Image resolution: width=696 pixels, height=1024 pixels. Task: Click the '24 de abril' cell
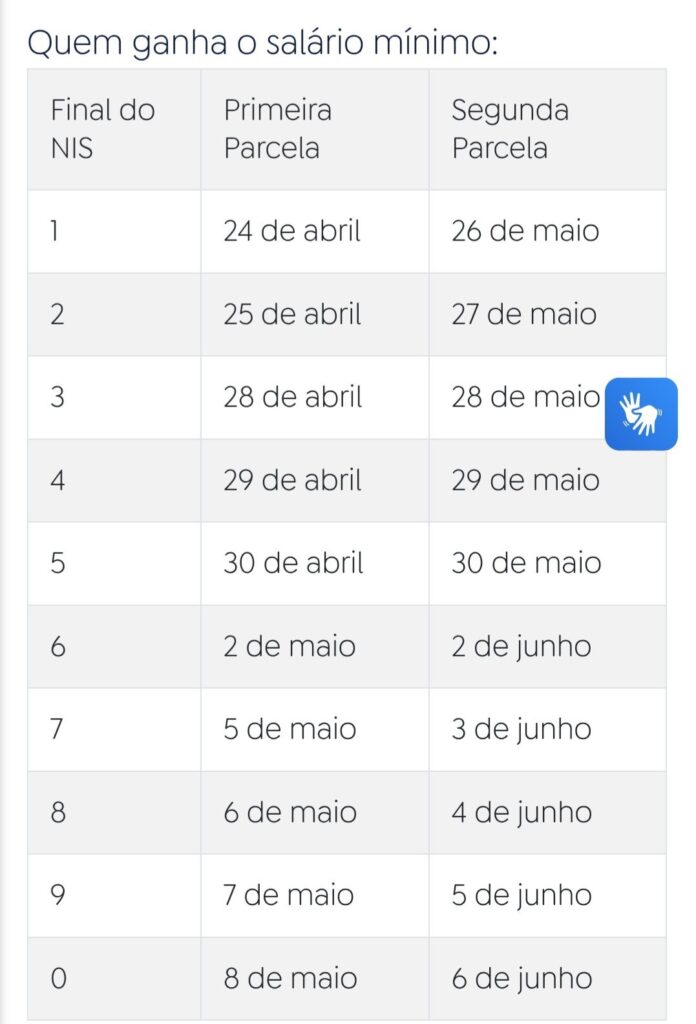click(315, 231)
